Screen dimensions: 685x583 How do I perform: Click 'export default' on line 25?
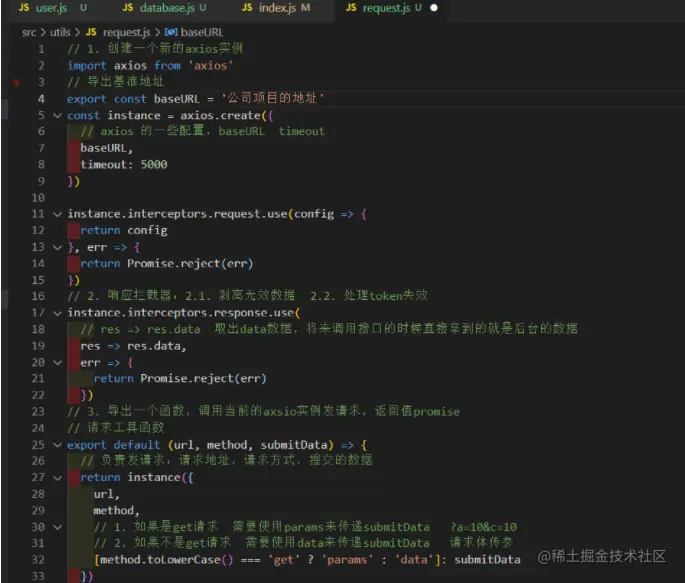click(x=114, y=445)
